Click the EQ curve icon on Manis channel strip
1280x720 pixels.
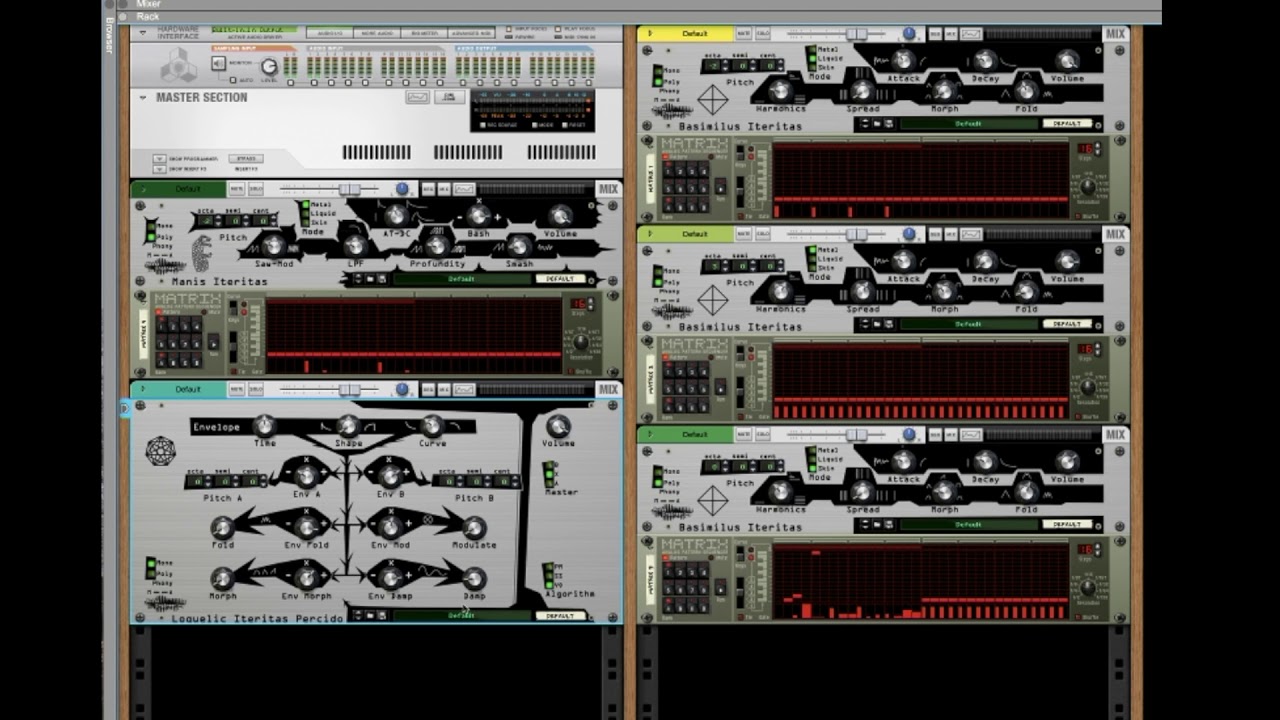coord(464,189)
